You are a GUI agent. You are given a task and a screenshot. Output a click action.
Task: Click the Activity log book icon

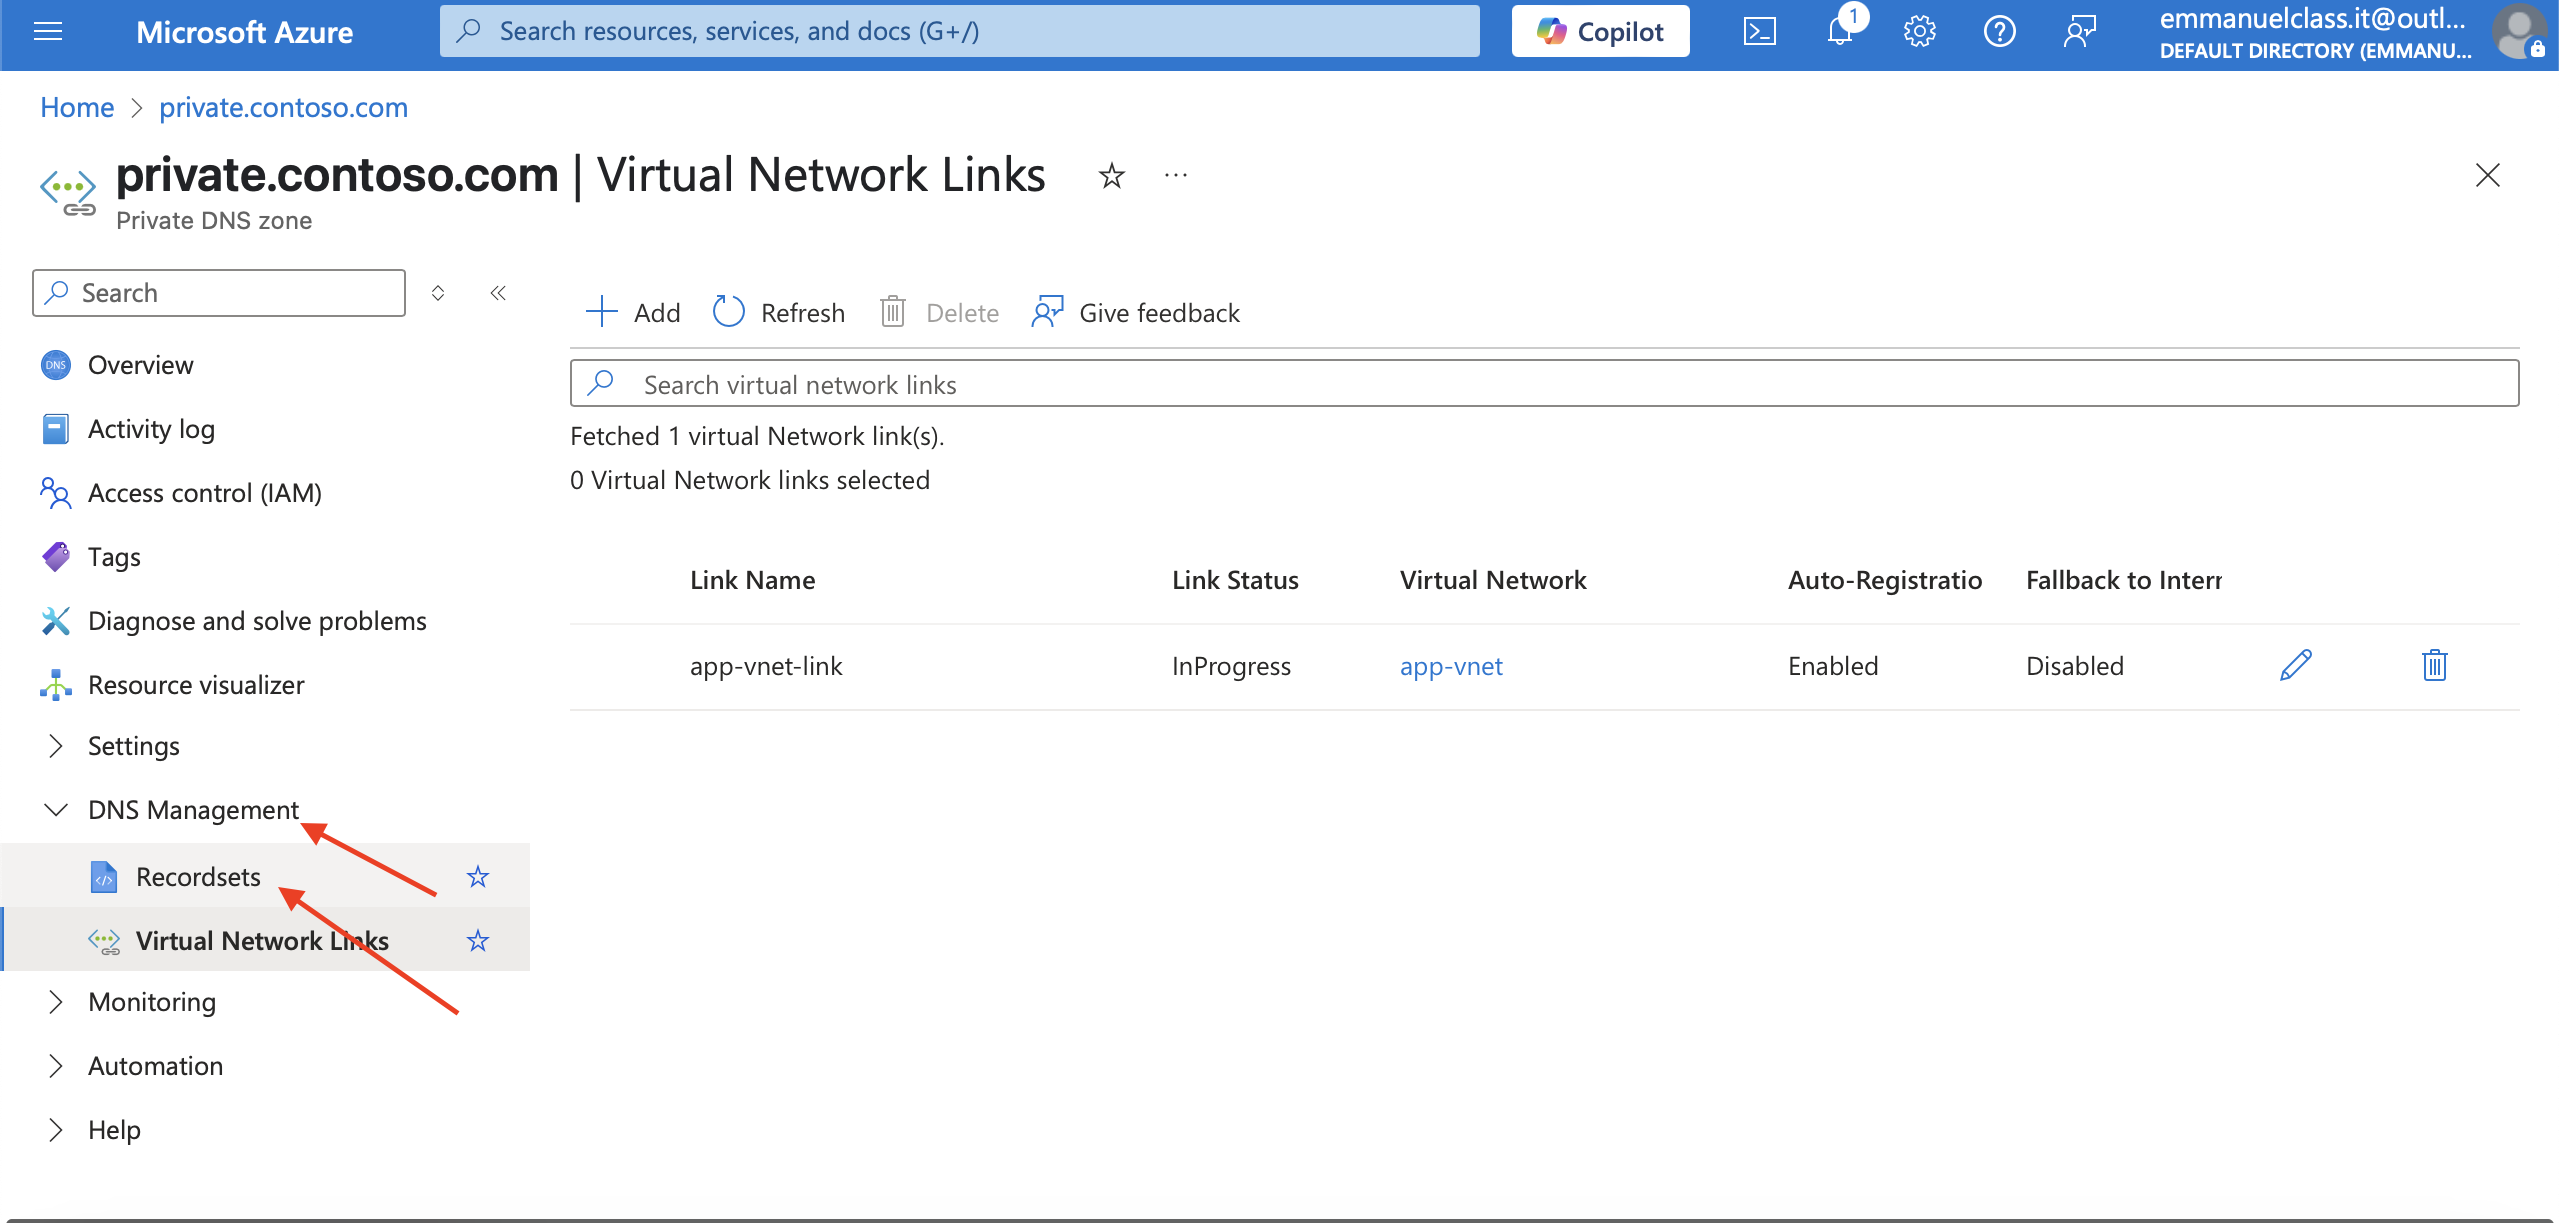point(56,429)
